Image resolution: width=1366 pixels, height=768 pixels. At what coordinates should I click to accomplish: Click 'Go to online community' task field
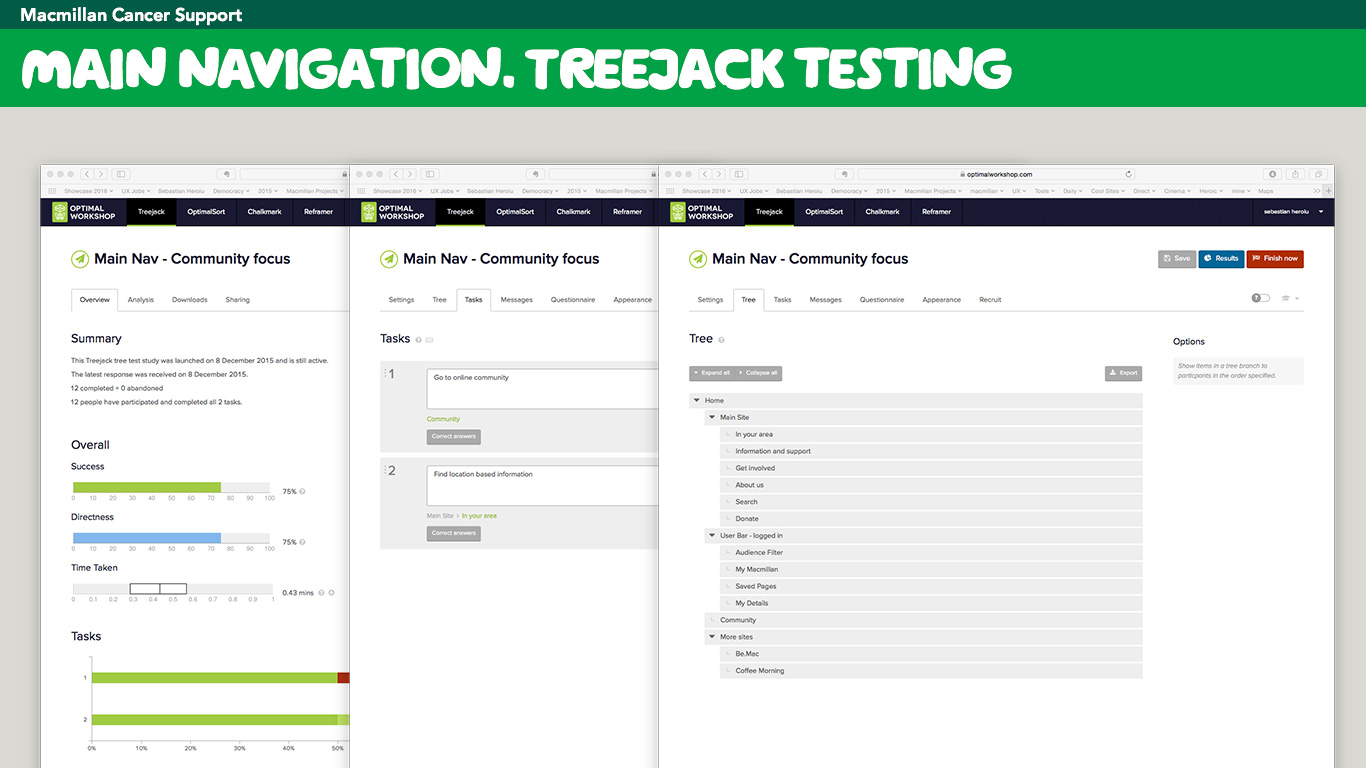click(542, 389)
